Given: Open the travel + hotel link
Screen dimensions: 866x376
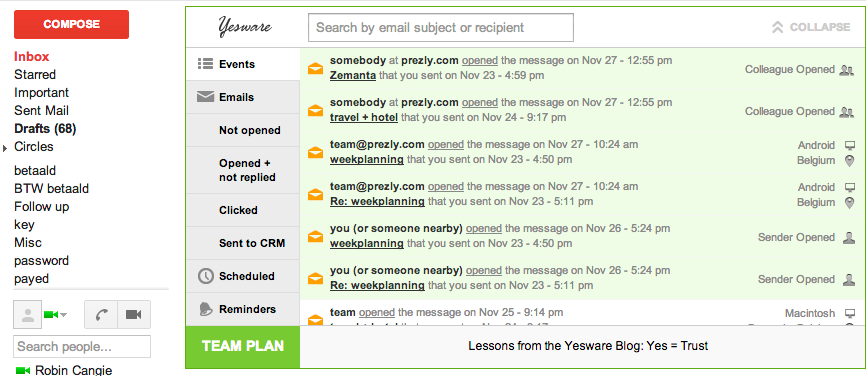Looking at the screenshot, I should point(363,118).
